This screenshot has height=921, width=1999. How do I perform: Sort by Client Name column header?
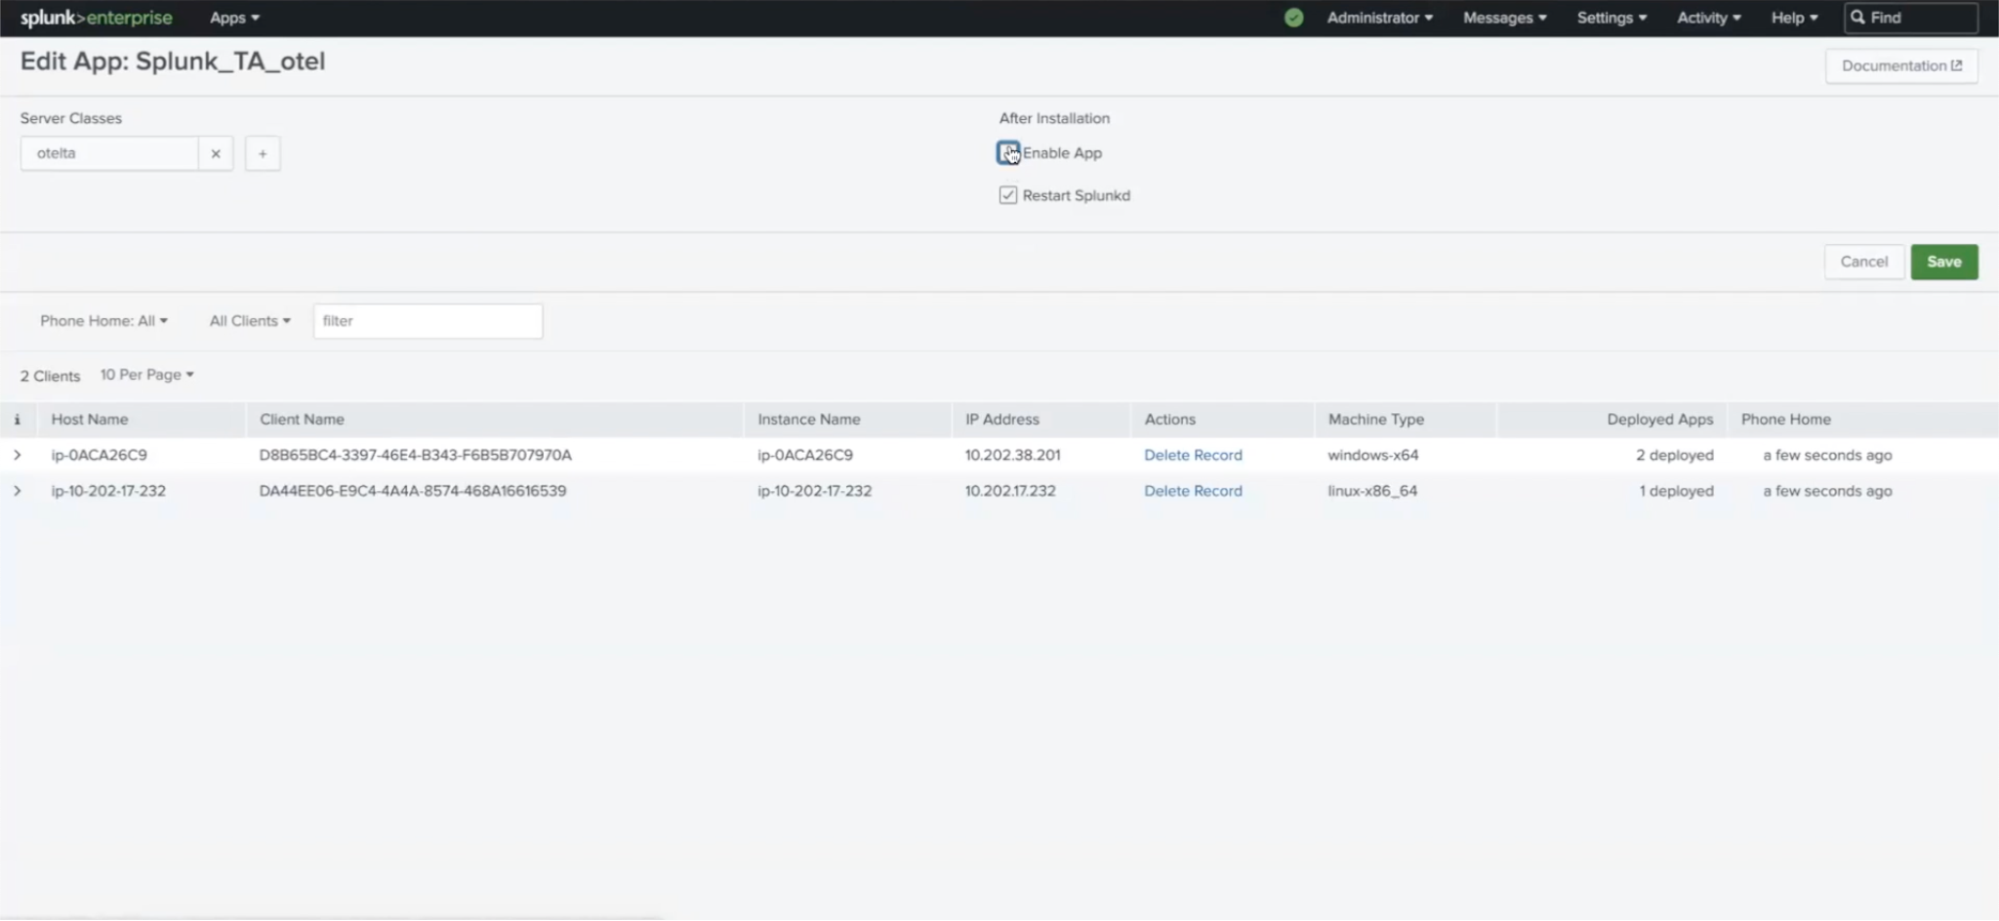[302, 420]
